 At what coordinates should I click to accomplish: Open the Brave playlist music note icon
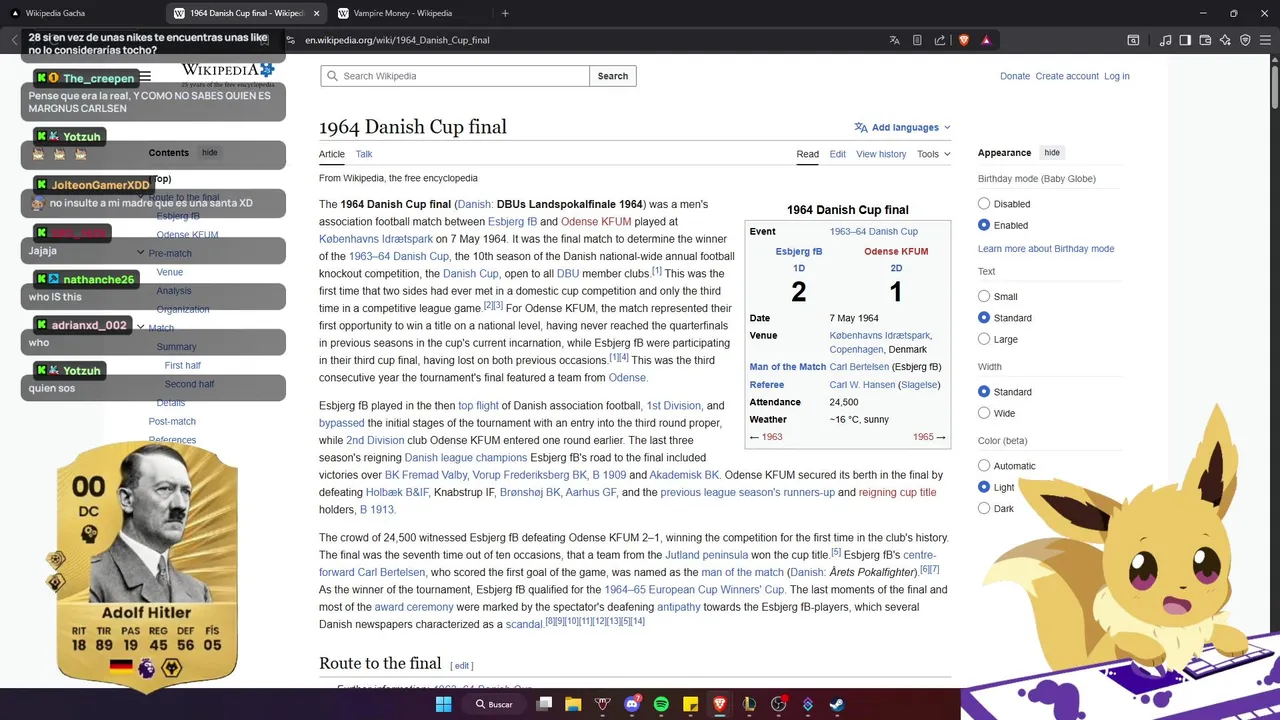(x=1165, y=40)
